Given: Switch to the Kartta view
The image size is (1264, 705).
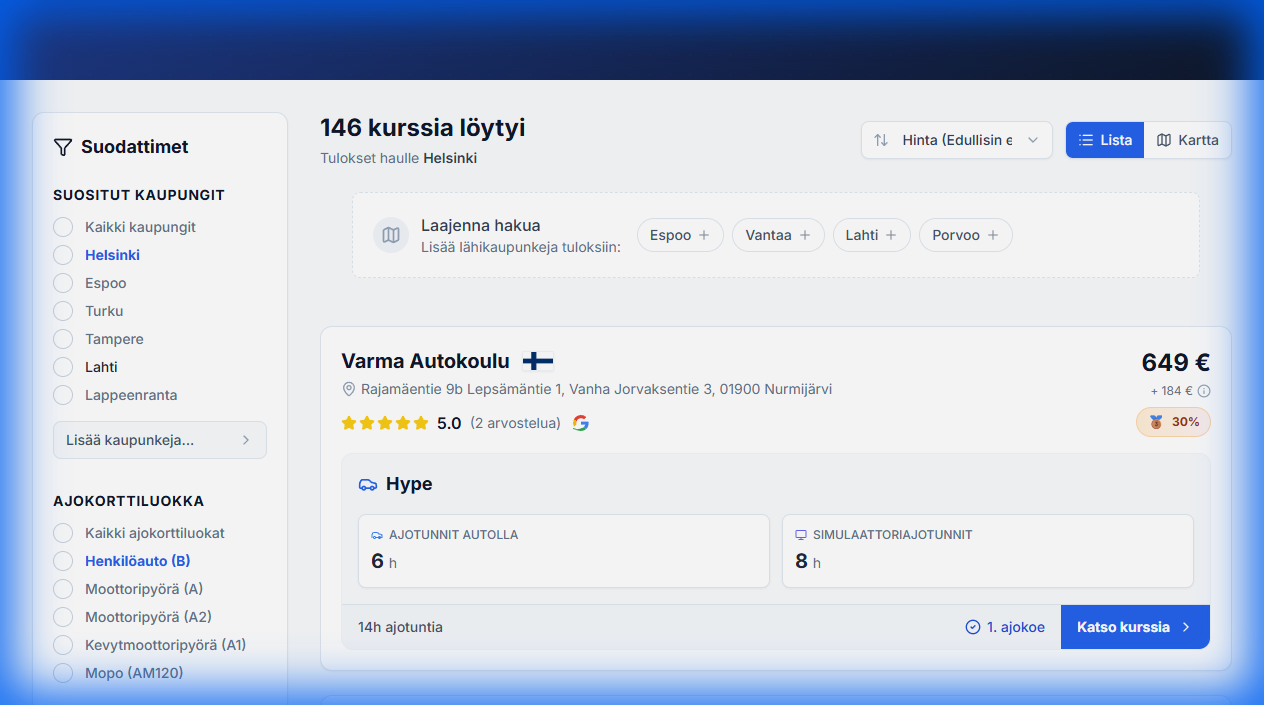Looking at the screenshot, I should [x=1187, y=140].
